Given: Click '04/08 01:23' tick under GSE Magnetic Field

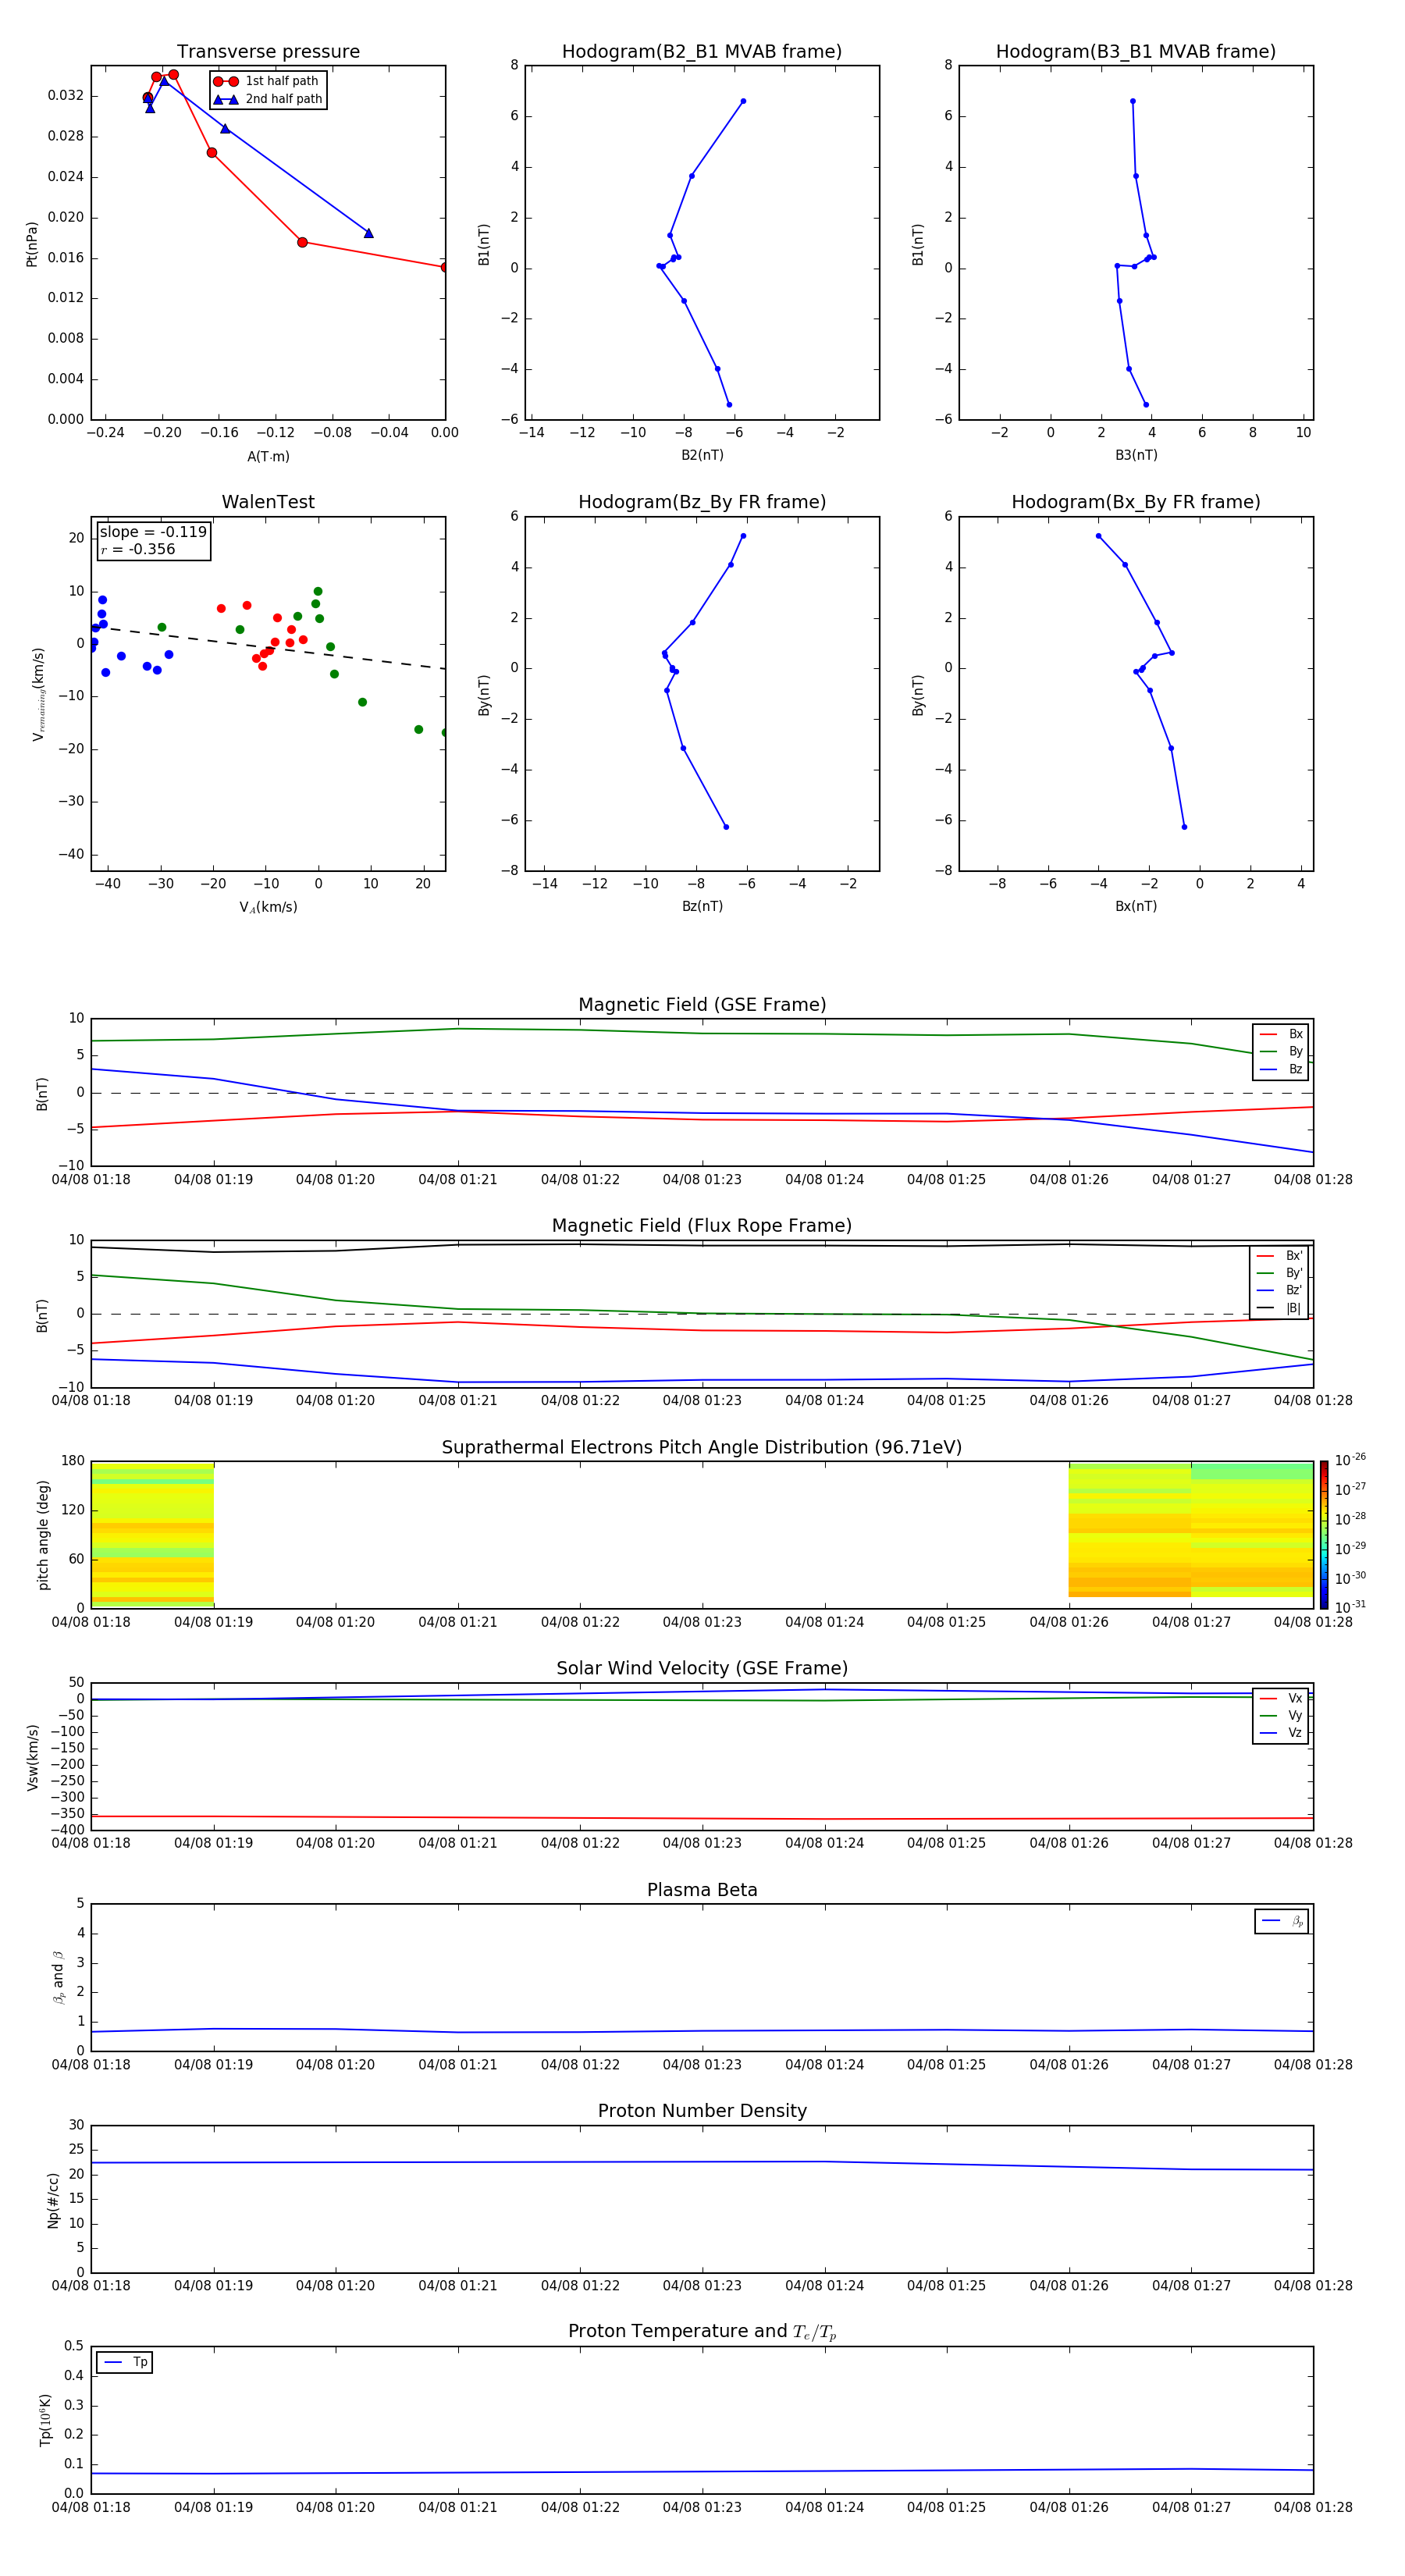Looking at the screenshot, I should tap(702, 1179).
